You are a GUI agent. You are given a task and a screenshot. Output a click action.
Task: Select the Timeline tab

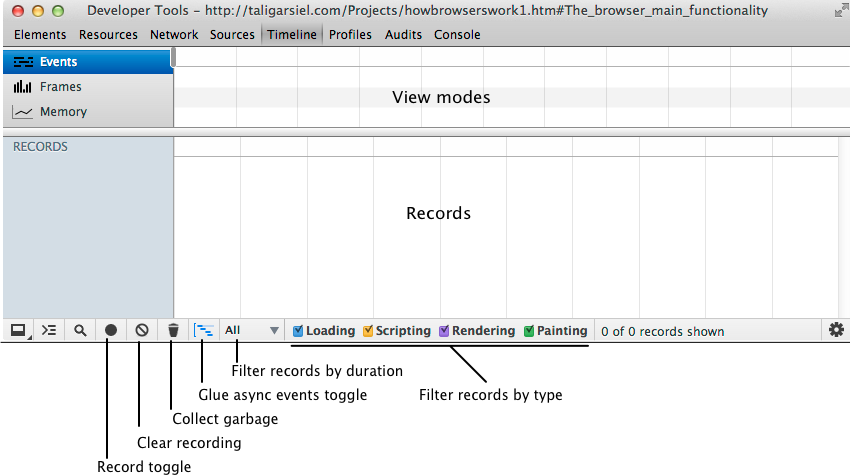point(292,35)
